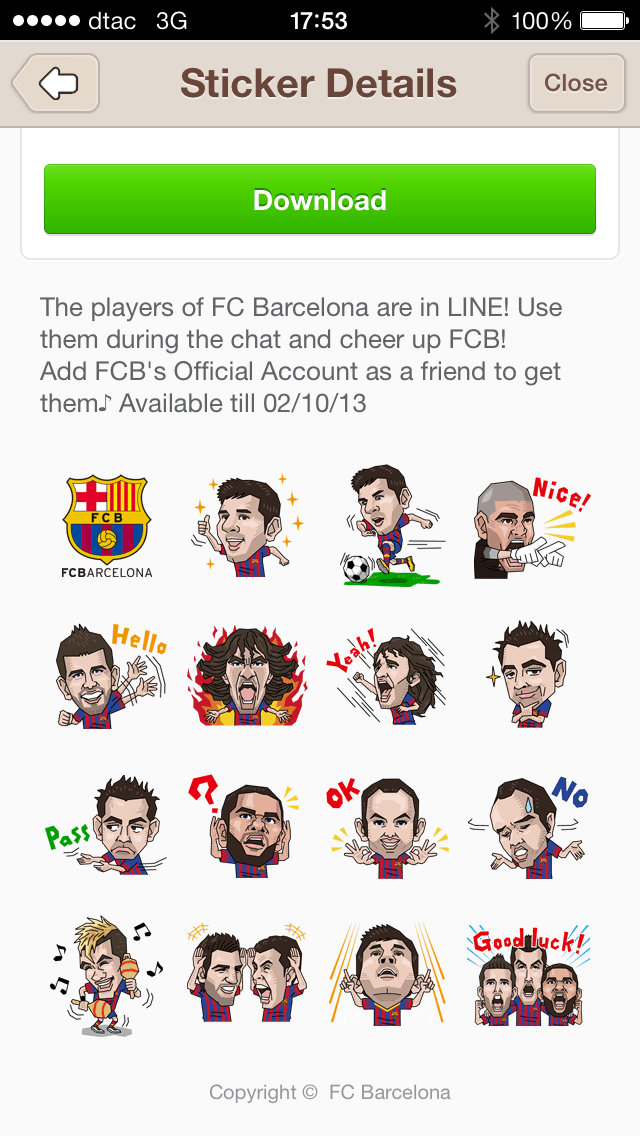Pick the "Yeah!" cheering sticker
Screen dimensions: 640x1136
pyautogui.click(x=385, y=675)
